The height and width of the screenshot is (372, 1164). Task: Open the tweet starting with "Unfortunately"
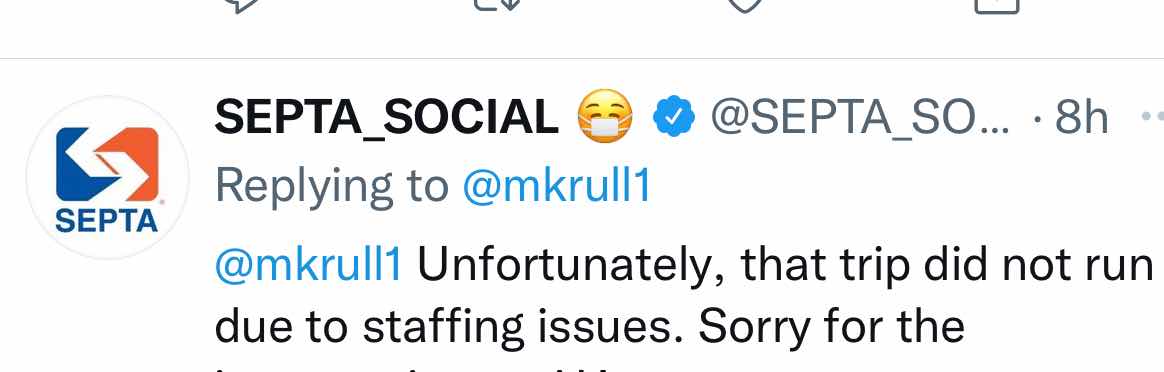pyautogui.click(x=684, y=304)
